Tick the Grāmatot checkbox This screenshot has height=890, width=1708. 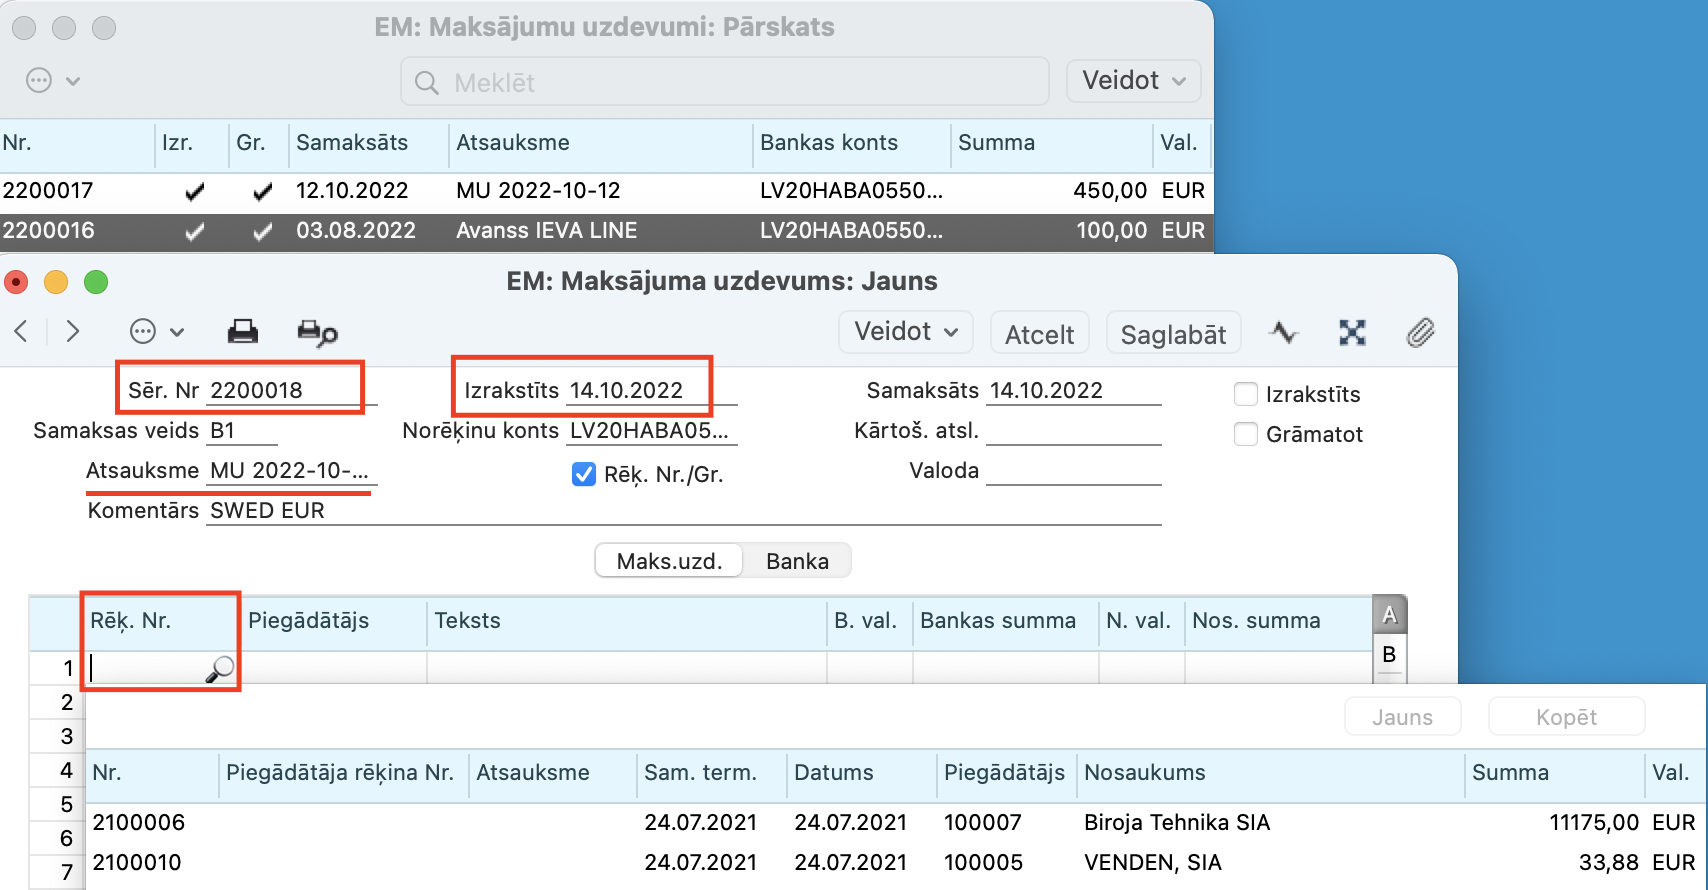(x=1246, y=434)
